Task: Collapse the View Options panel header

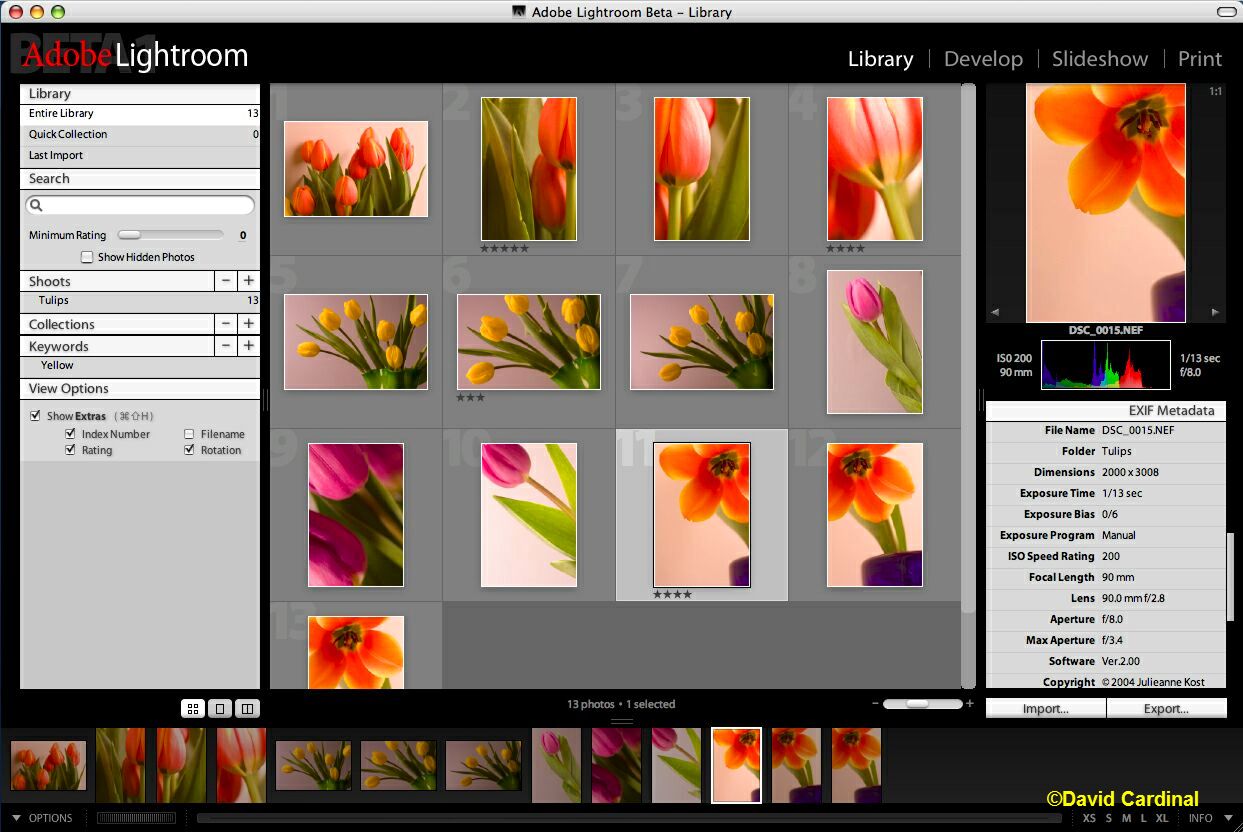Action: pos(140,389)
